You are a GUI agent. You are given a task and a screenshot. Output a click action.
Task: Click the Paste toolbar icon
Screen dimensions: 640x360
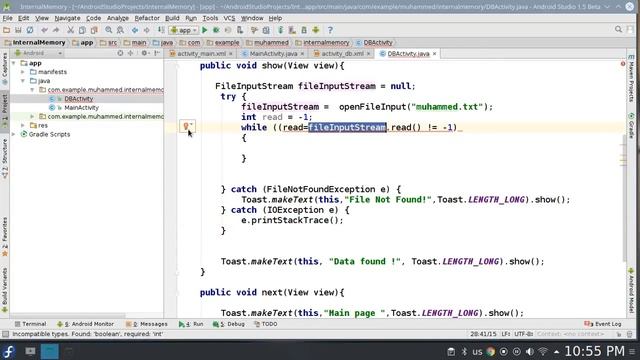pyautogui.click(x=94, y=30)
